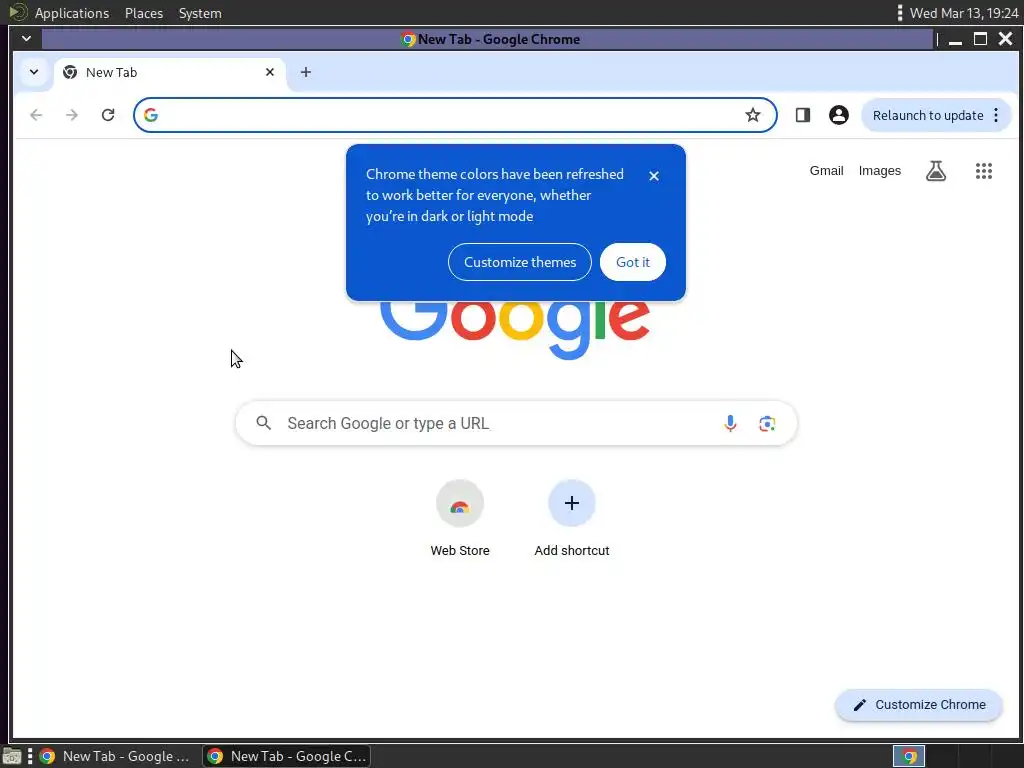The width and height of the screenshot is (1024, 768).
Task: Search by image with Lens icon
Action: click(767, 423)
